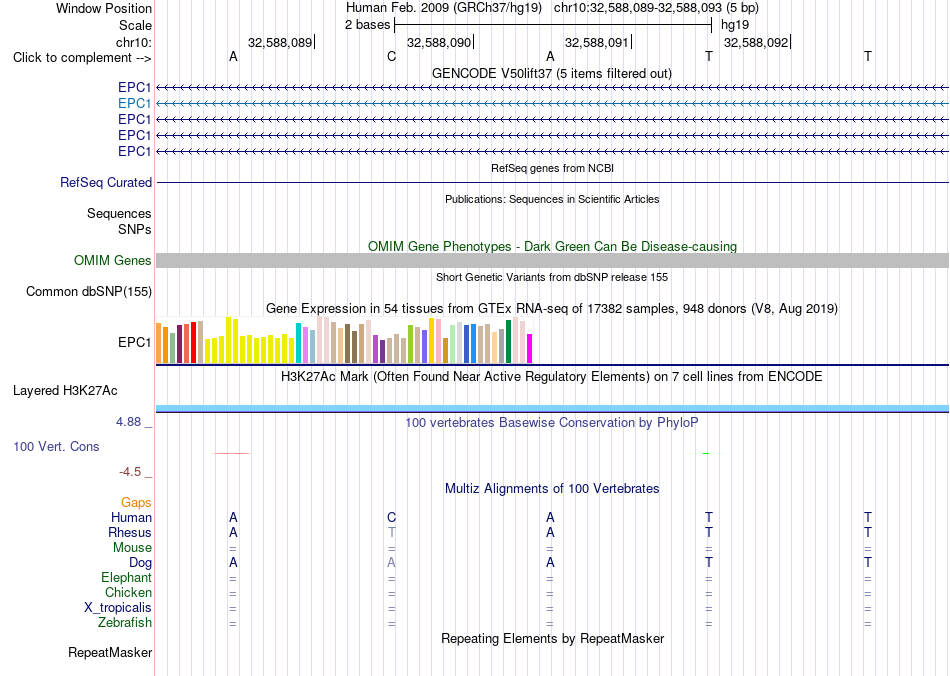Open the 'RefSeq genes from NCBI' track title
The image size is (950, 676).
pos(552,168)
